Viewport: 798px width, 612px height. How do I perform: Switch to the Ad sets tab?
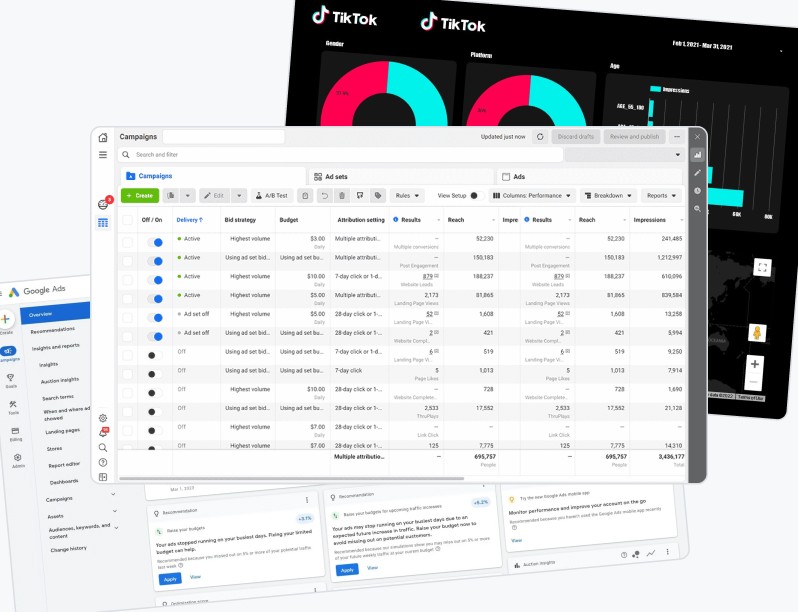402,177
